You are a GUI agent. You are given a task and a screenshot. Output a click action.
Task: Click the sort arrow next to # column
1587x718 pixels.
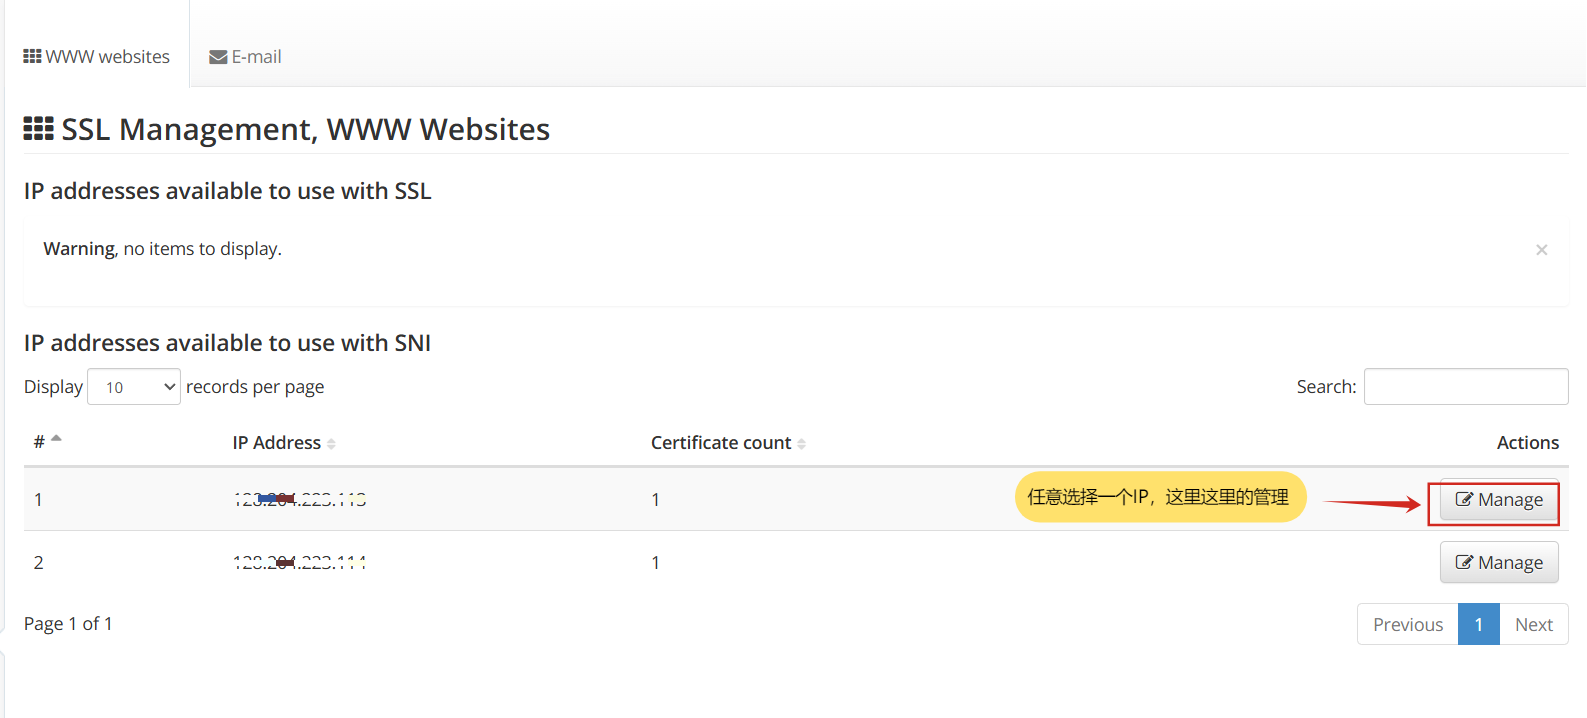tap(57, 439)
